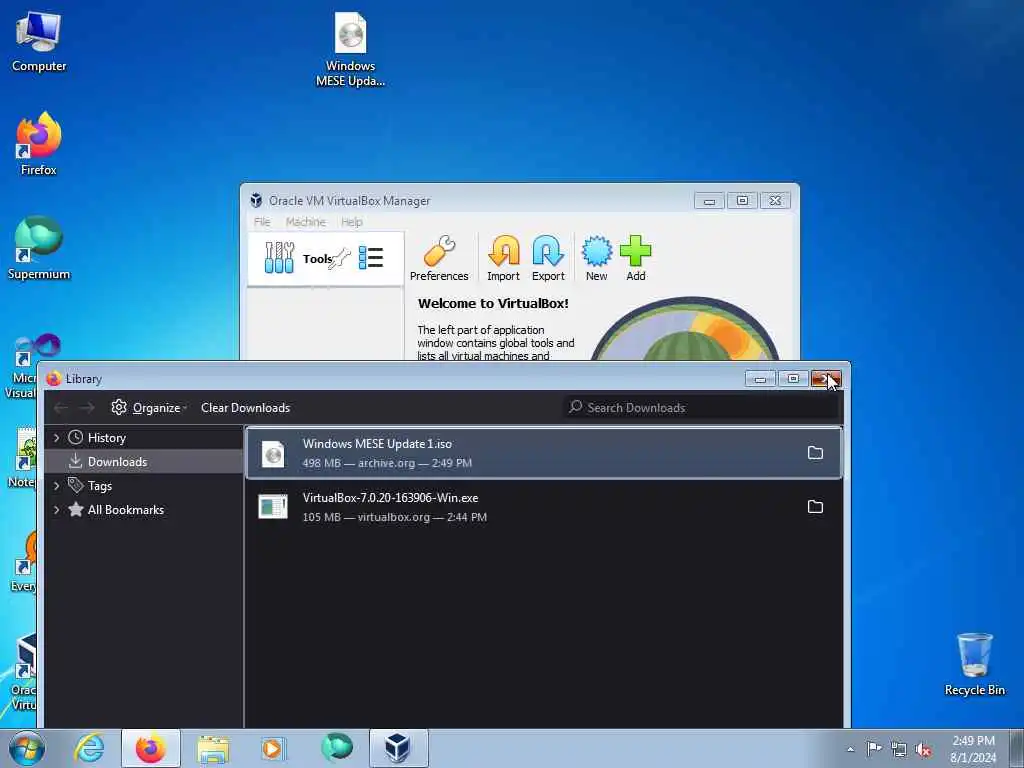Select History in Library sidebar

coord(144,438)
